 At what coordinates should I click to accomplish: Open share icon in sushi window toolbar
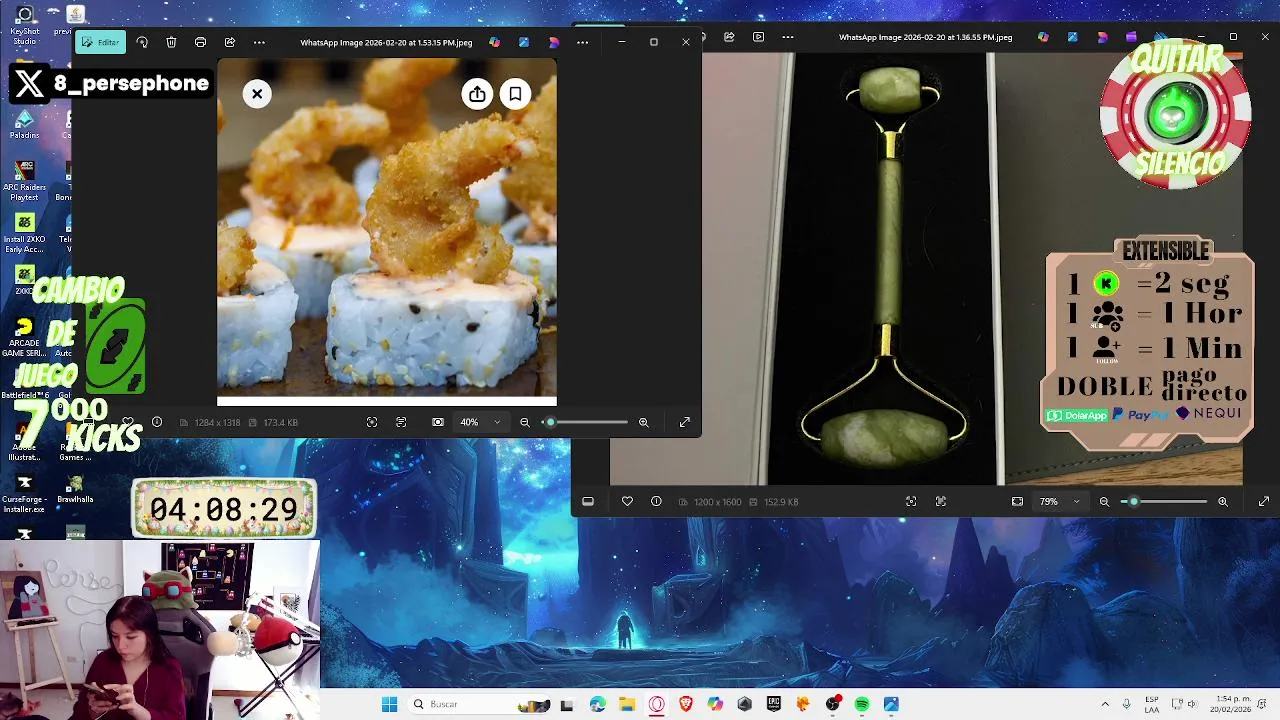tap(230, 42)
